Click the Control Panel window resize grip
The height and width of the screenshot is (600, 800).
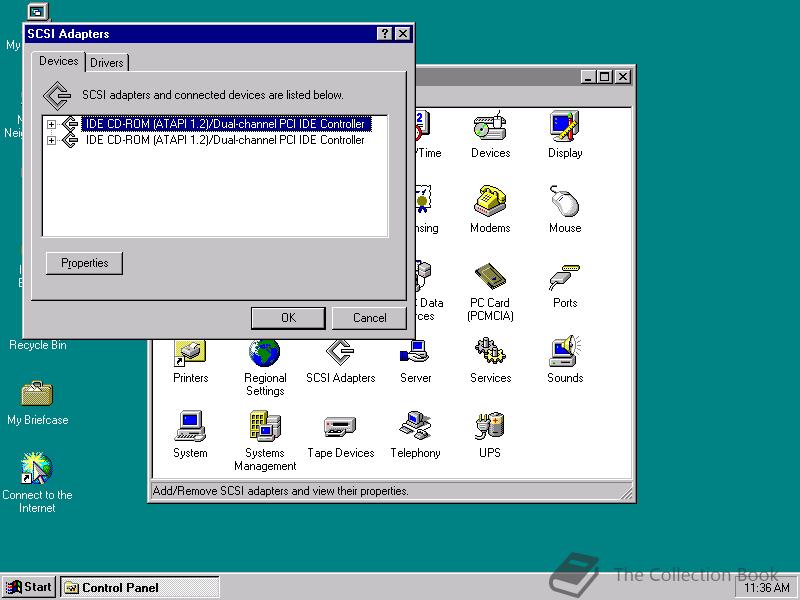point(626,493)
